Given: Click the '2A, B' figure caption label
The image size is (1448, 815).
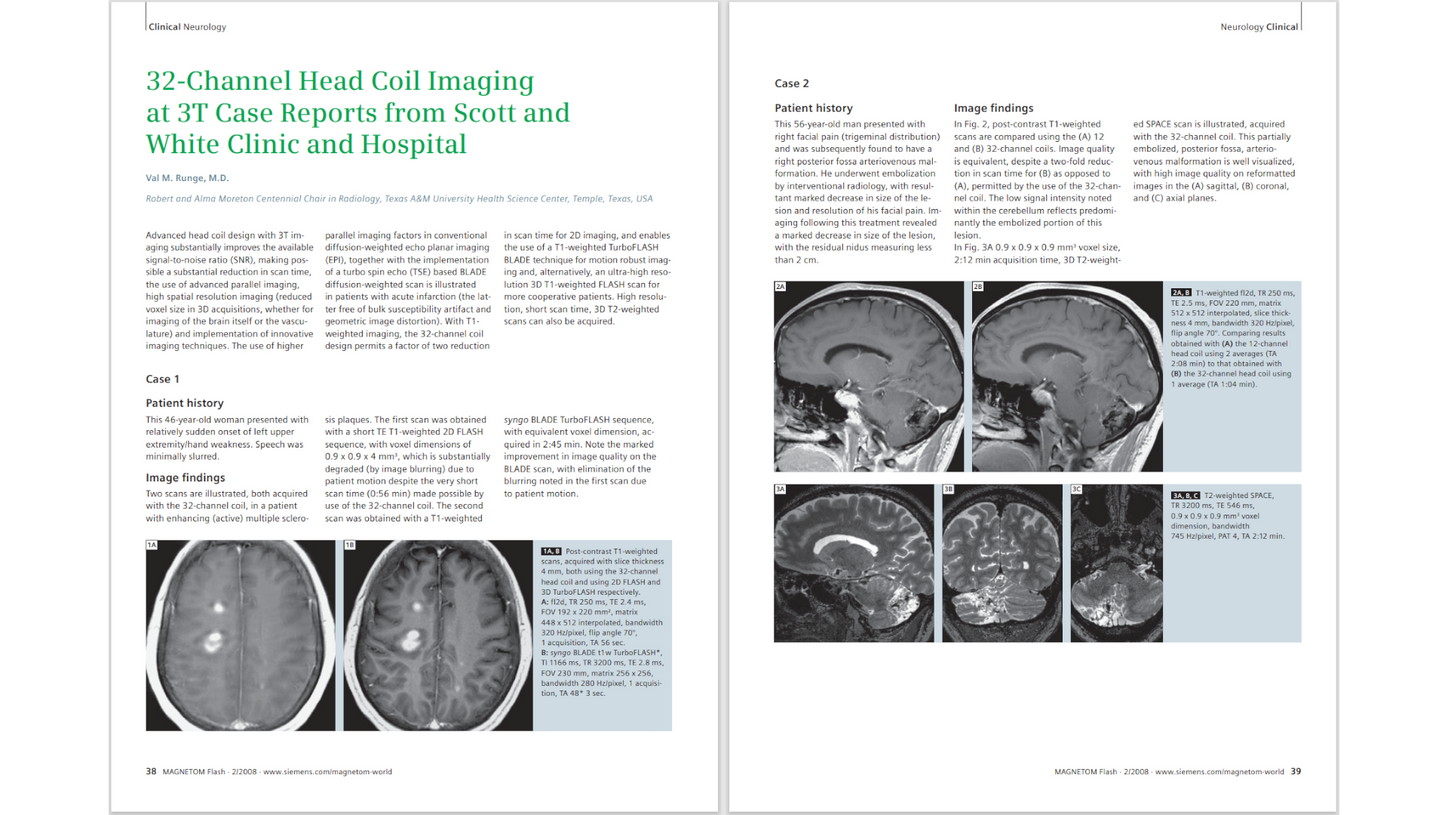Looking at the screenshot, I should 1181,292.
